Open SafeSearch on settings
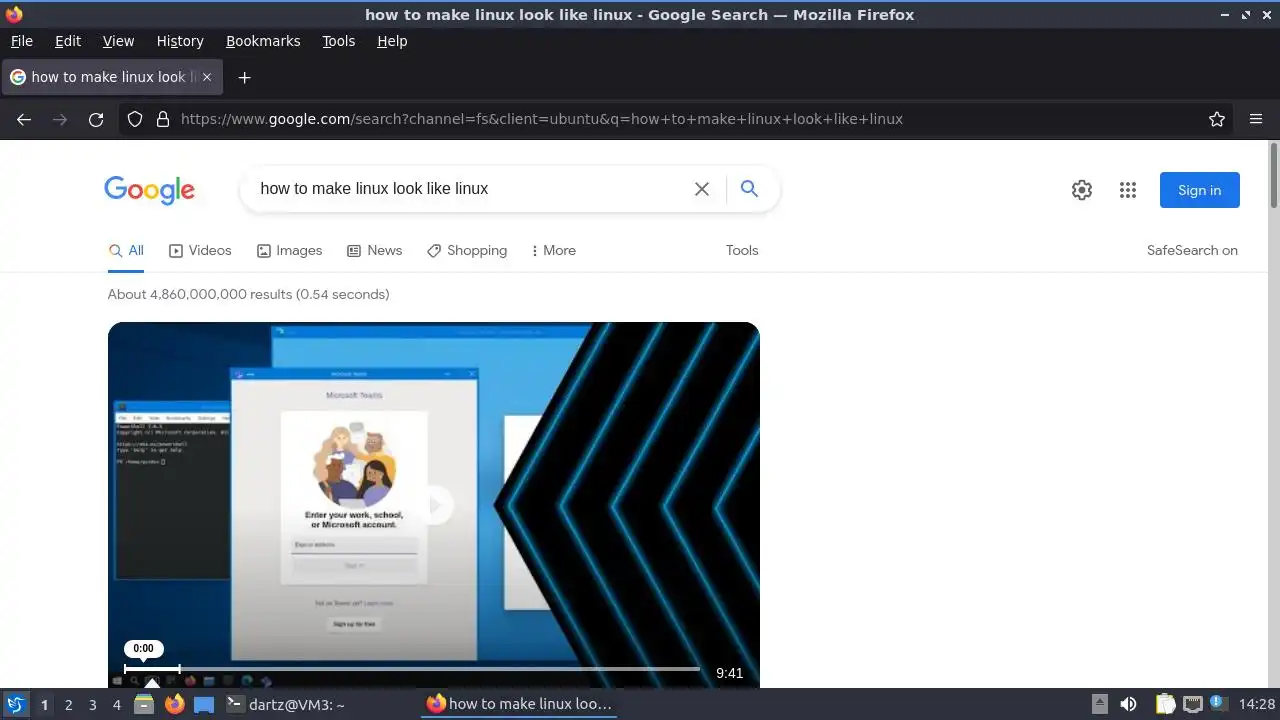The image size is (1280, 720). (1192, 251)
